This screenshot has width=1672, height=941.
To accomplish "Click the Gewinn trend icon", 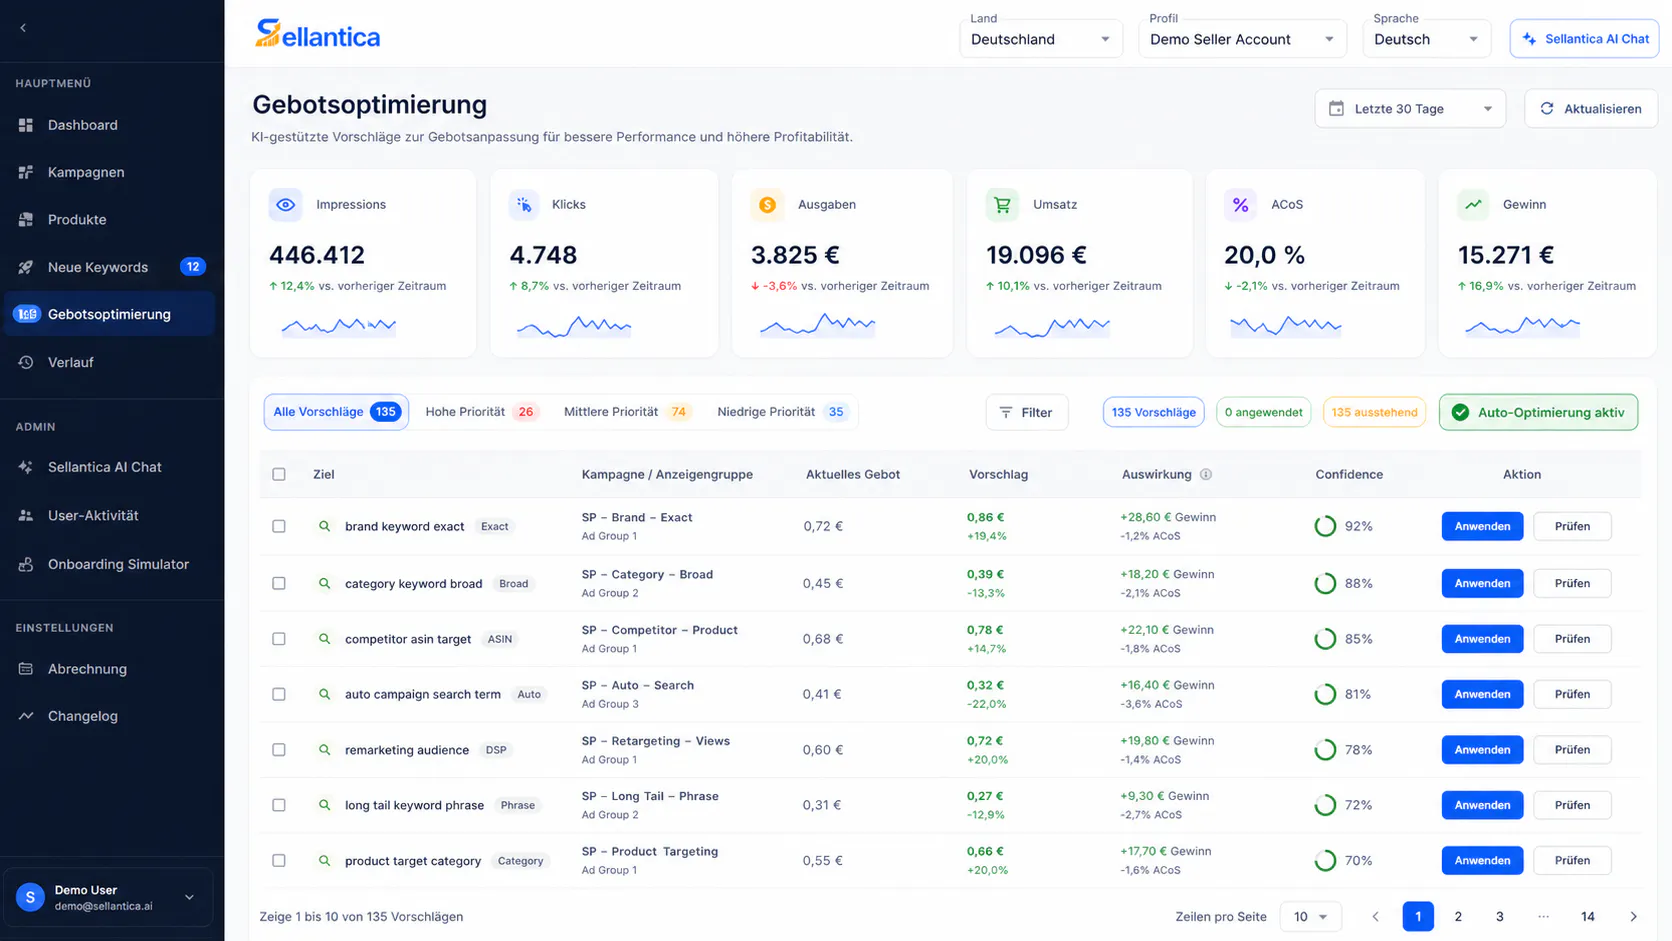I will click(x=1474, y=205).
